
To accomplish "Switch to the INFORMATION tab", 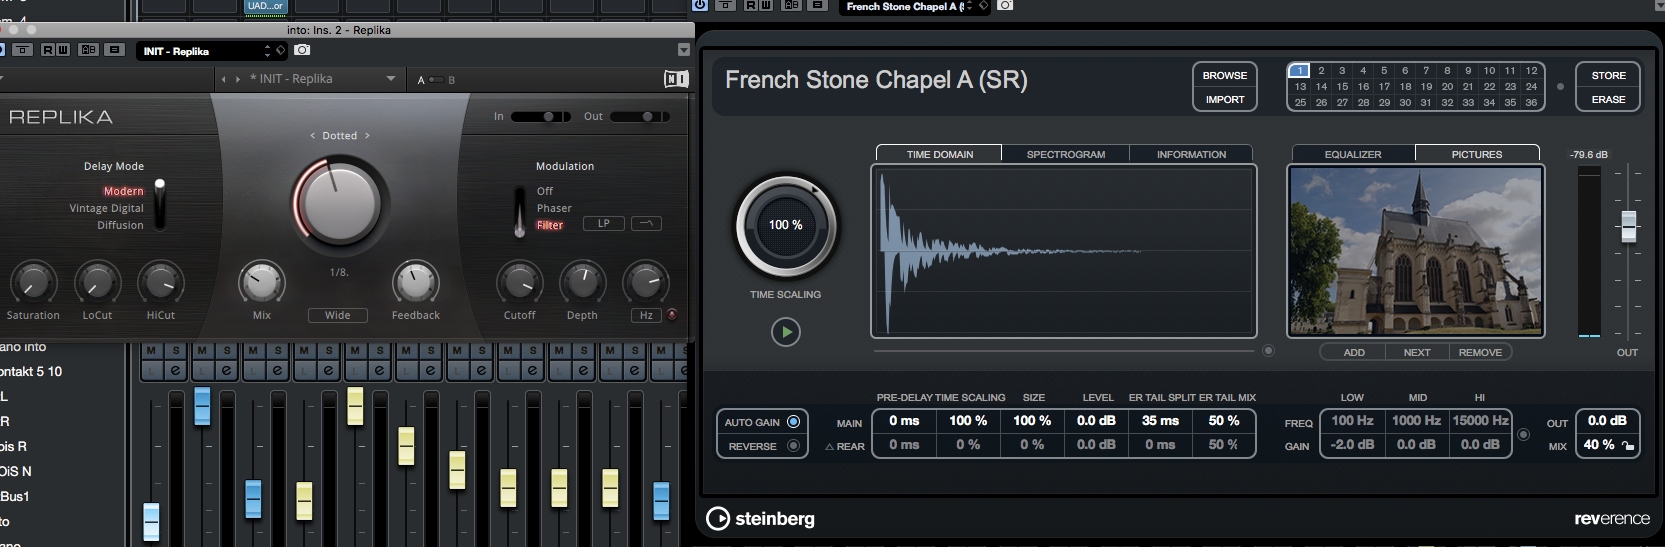I will click(1191, 154).
